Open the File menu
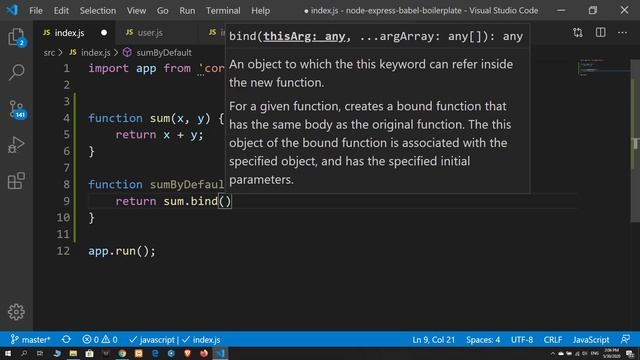Image resolution: width=640 pixels, height=360 pixels. [36, 11]
